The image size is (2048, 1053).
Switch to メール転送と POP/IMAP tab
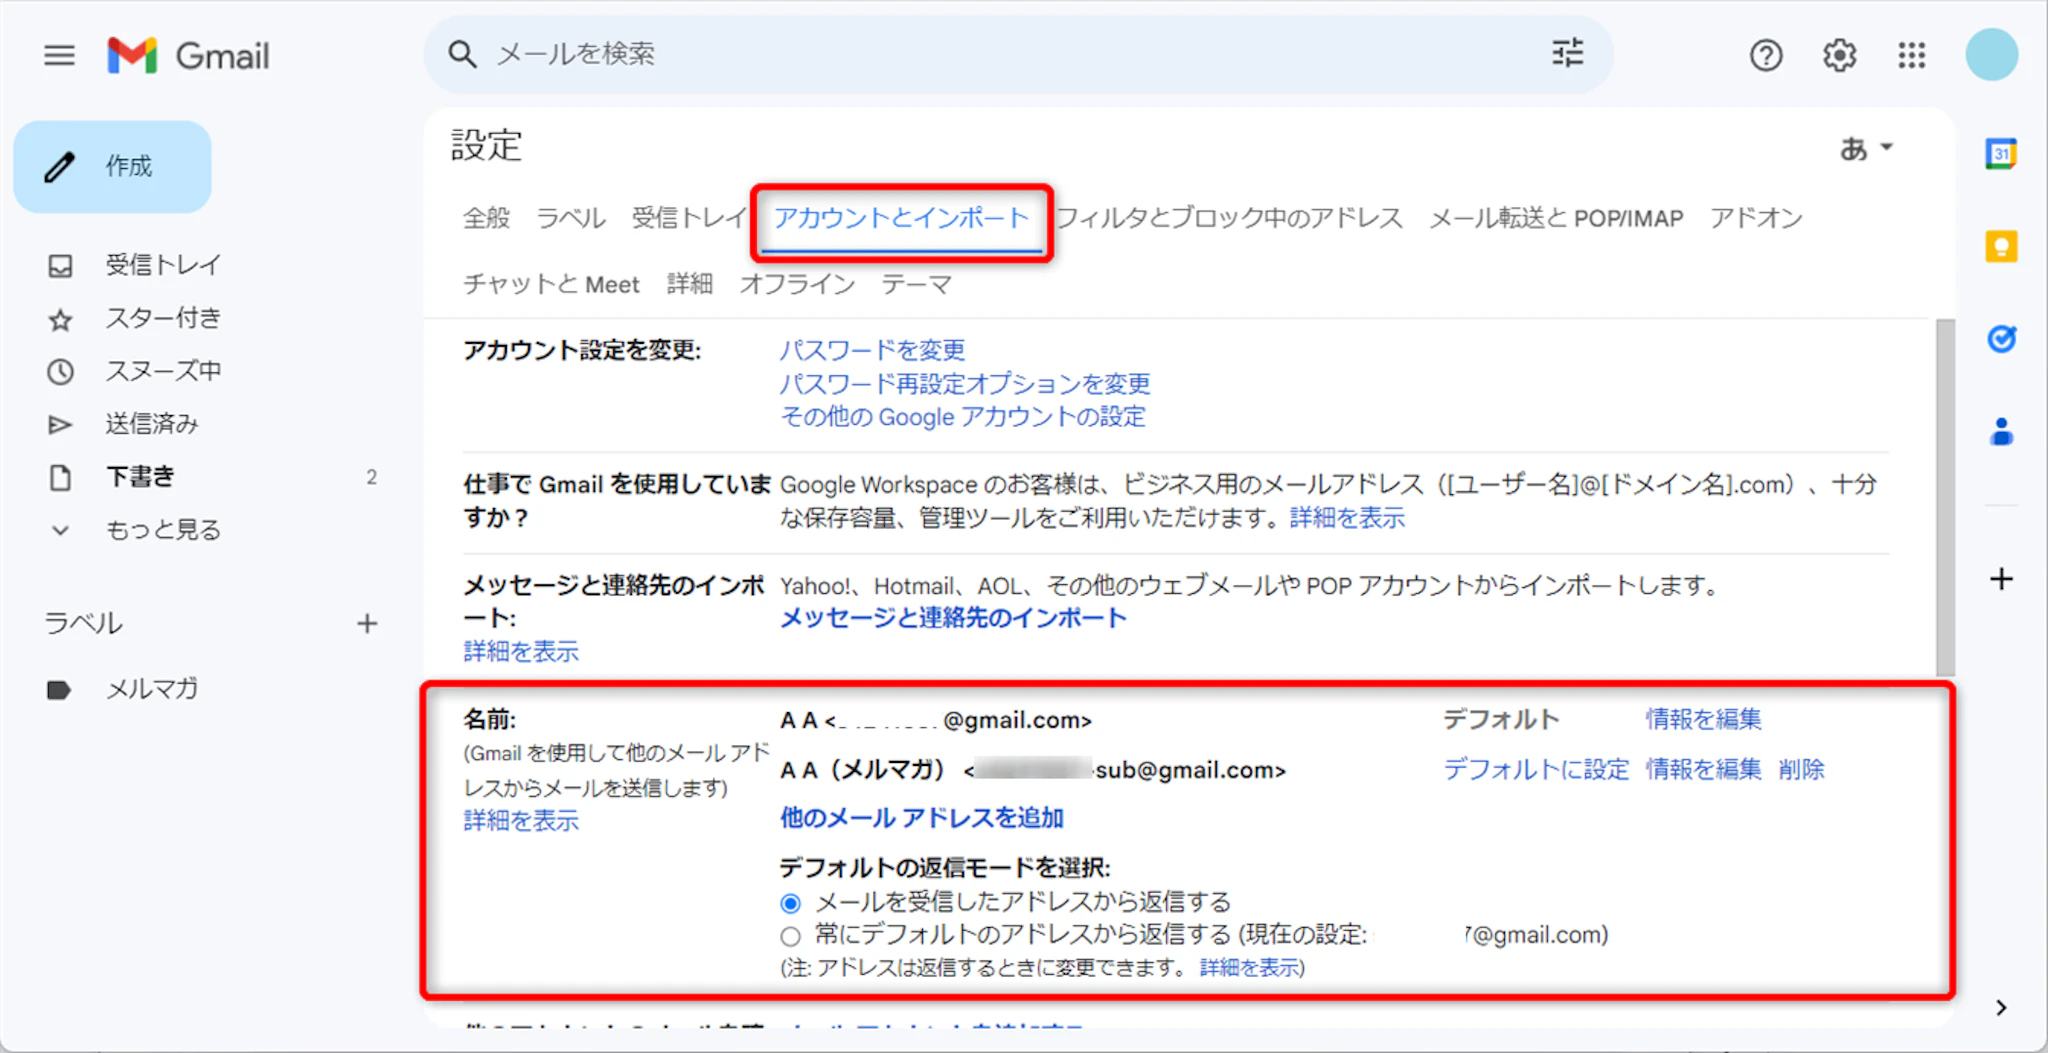pos(1556,218)
